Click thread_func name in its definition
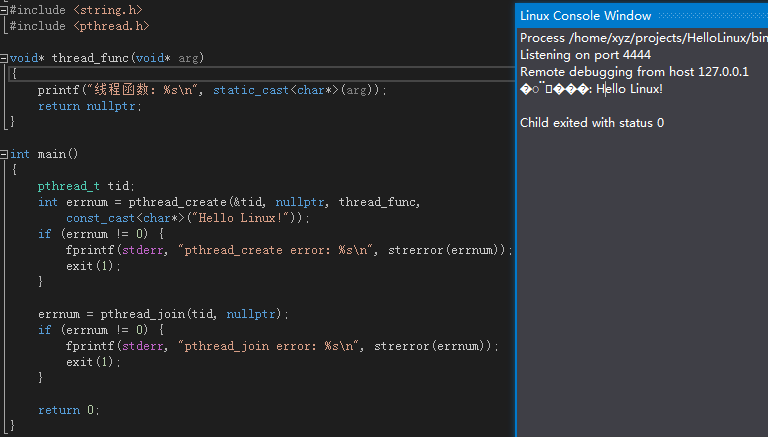Viewport: 768px width, 437px height. (90, 58)
